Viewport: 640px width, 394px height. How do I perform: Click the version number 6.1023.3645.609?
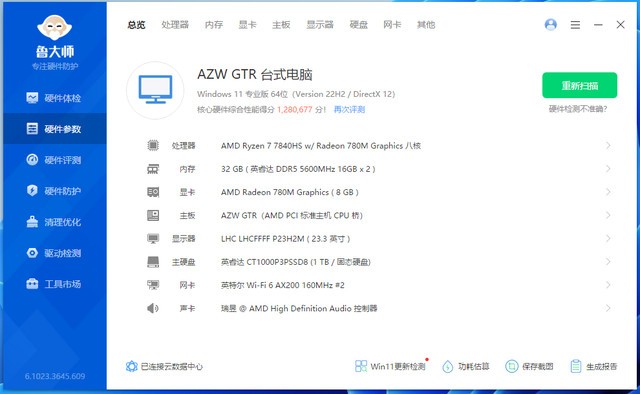click(x=55, y=376)
